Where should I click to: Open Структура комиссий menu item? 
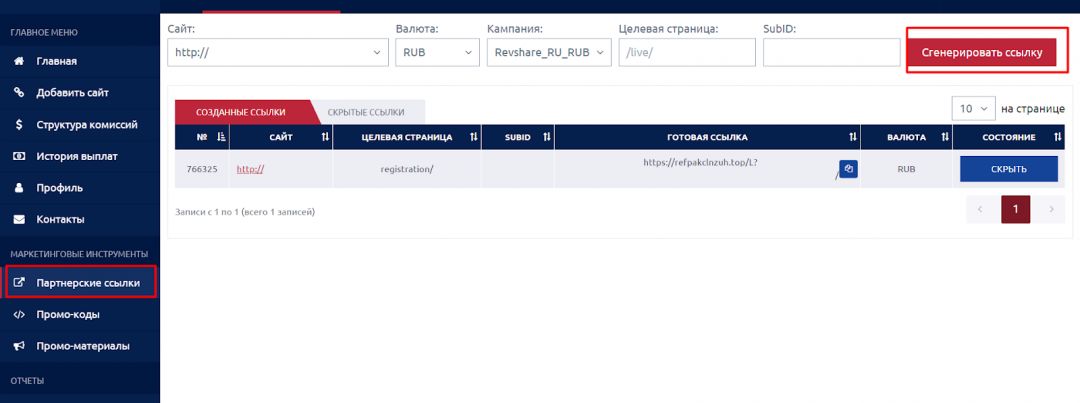pos(80,125)
